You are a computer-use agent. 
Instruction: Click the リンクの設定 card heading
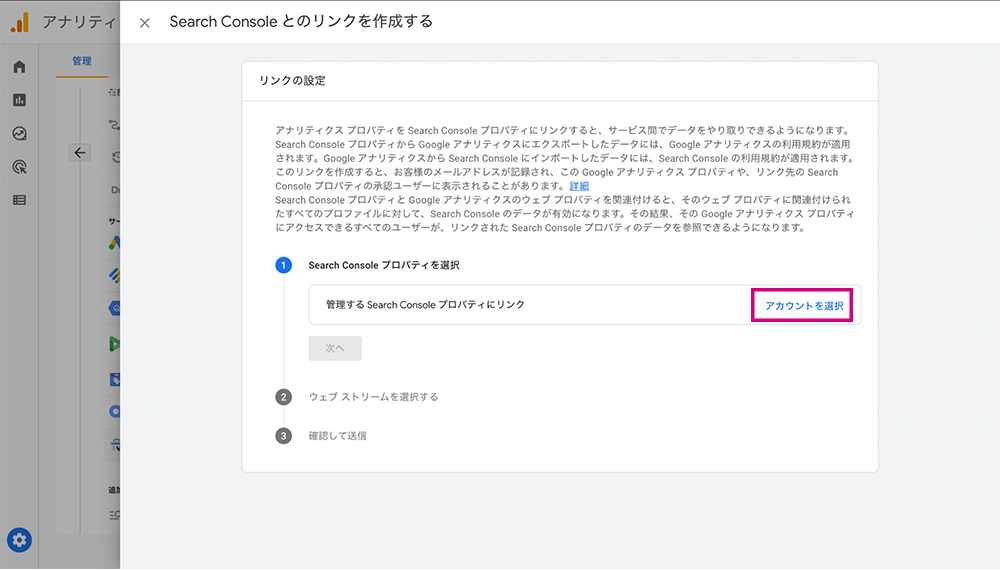[292, 81]
